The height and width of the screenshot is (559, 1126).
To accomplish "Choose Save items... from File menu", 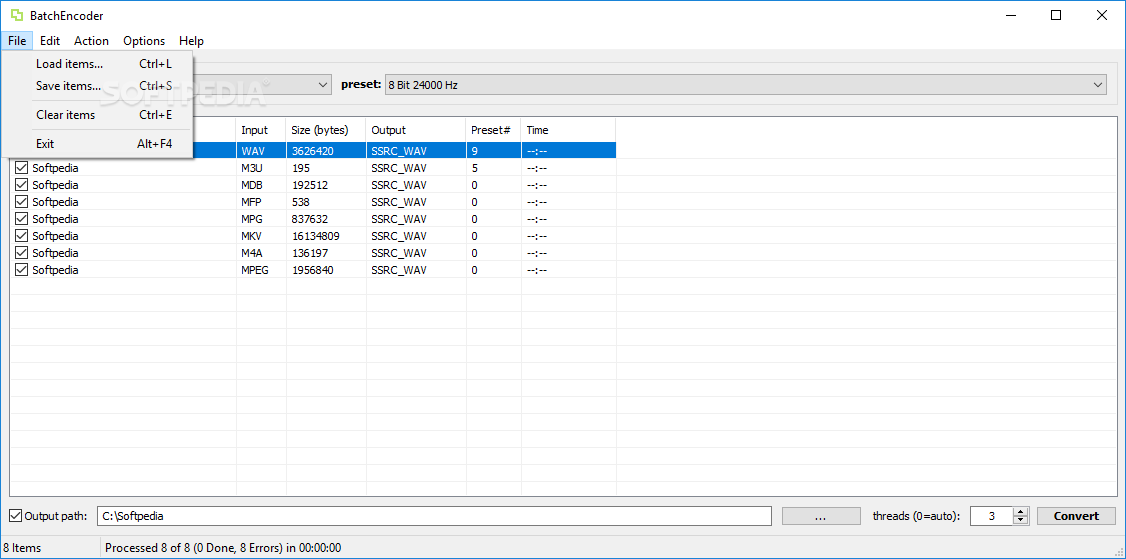I will (x=97, y=86).
